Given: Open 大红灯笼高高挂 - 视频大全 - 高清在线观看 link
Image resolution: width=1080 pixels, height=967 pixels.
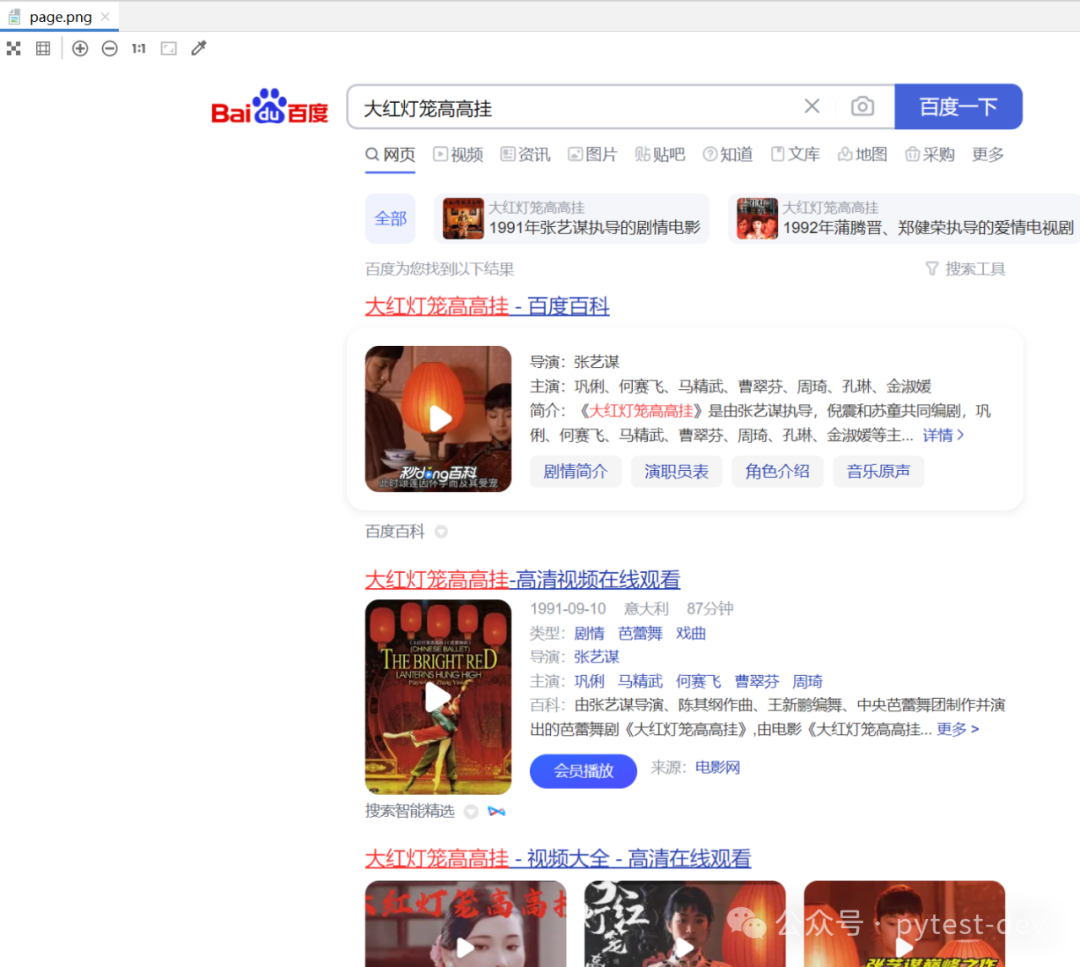Looking at the screenshot, I should pos(558,858).
